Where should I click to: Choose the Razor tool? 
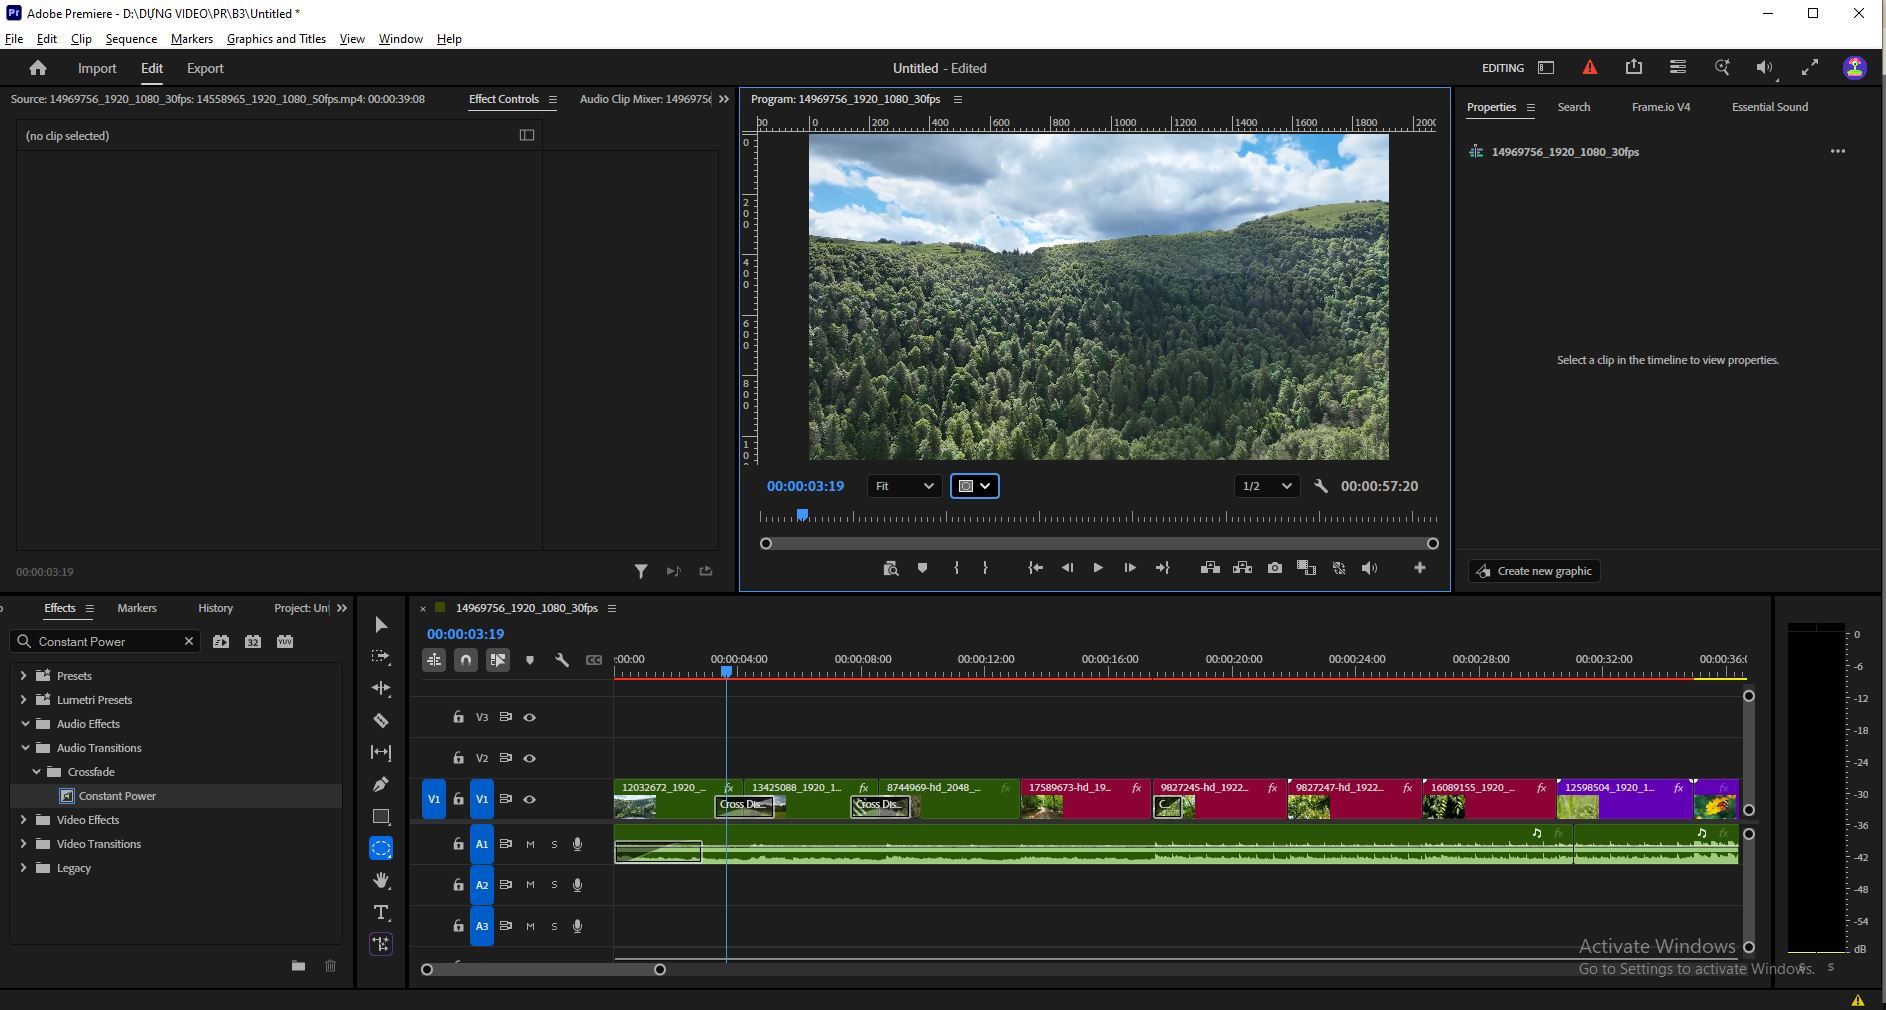coord(381,721)
